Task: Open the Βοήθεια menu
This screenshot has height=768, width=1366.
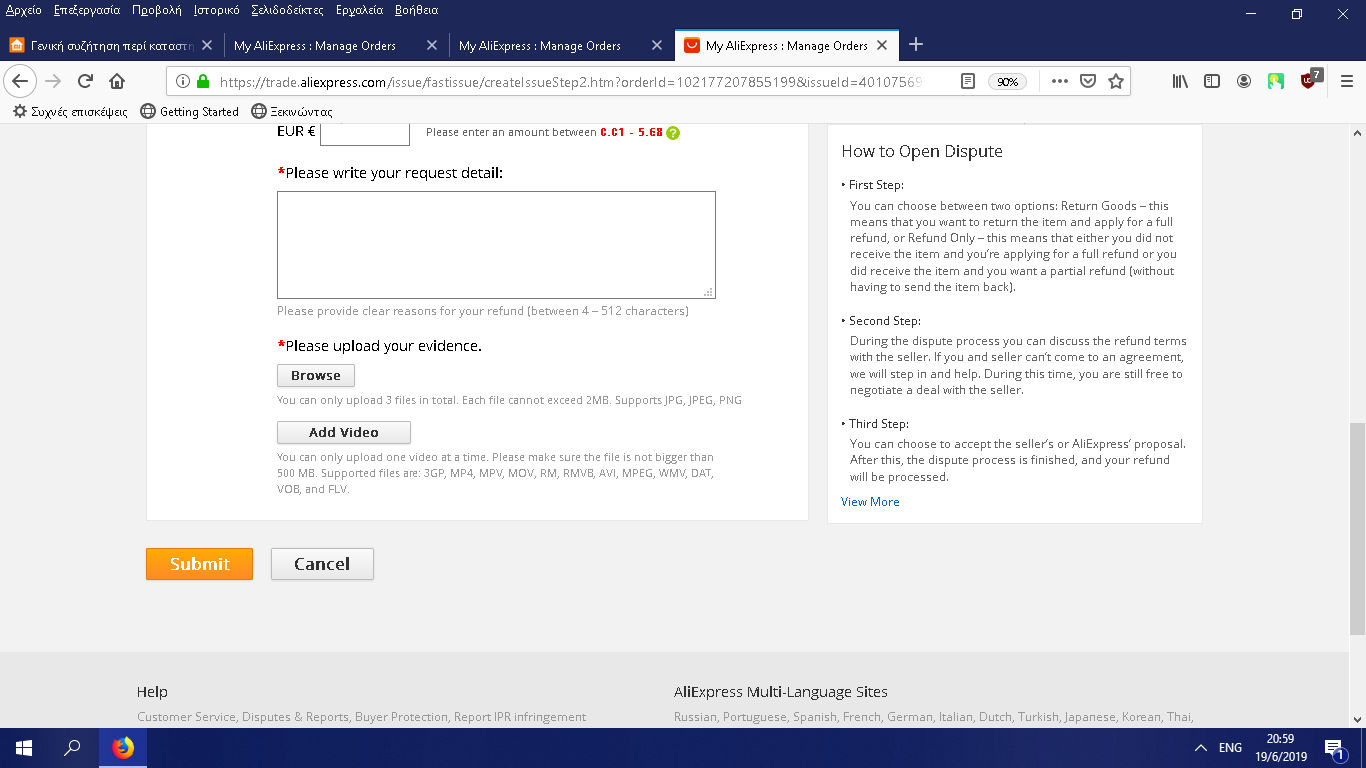Action: click(x=417, y=10)
